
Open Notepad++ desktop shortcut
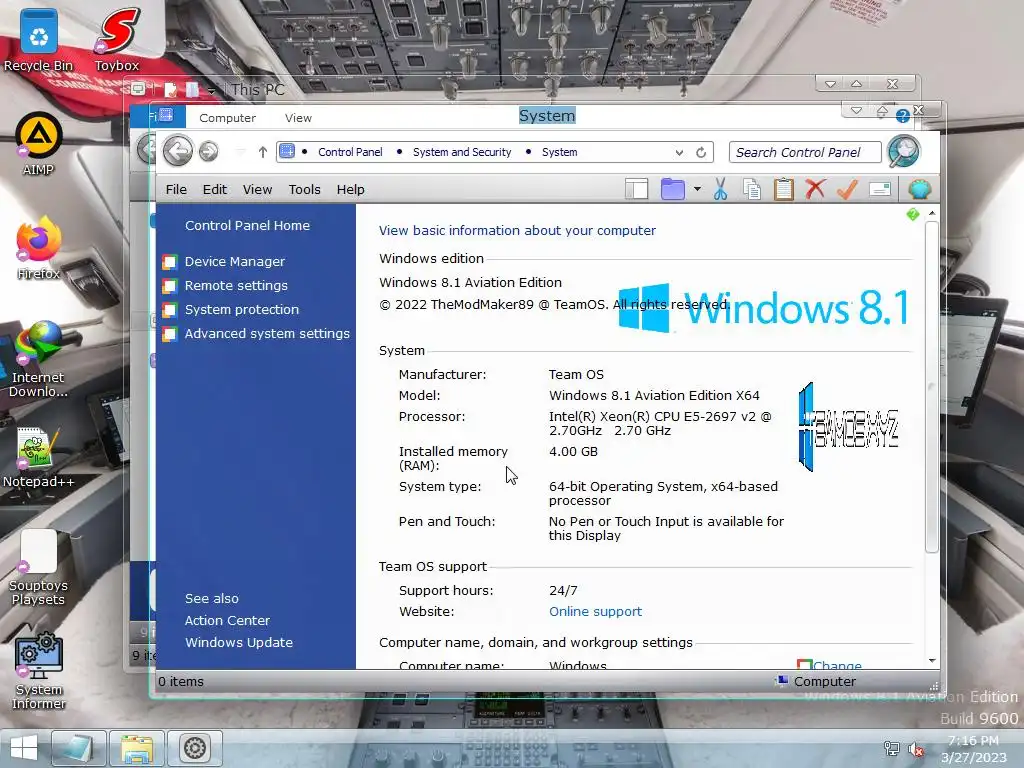tap(39, 457)
